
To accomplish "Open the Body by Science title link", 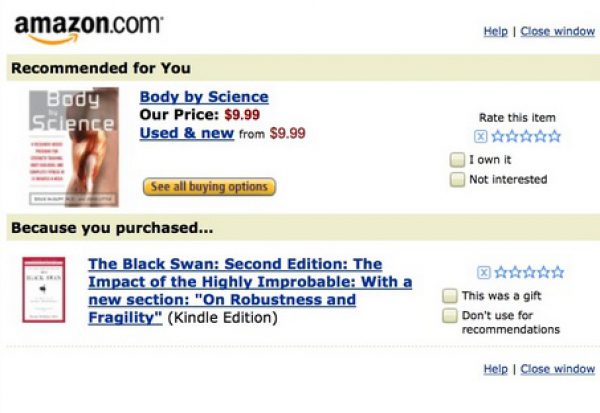I will pyautogui.click(x=204, y=97).
